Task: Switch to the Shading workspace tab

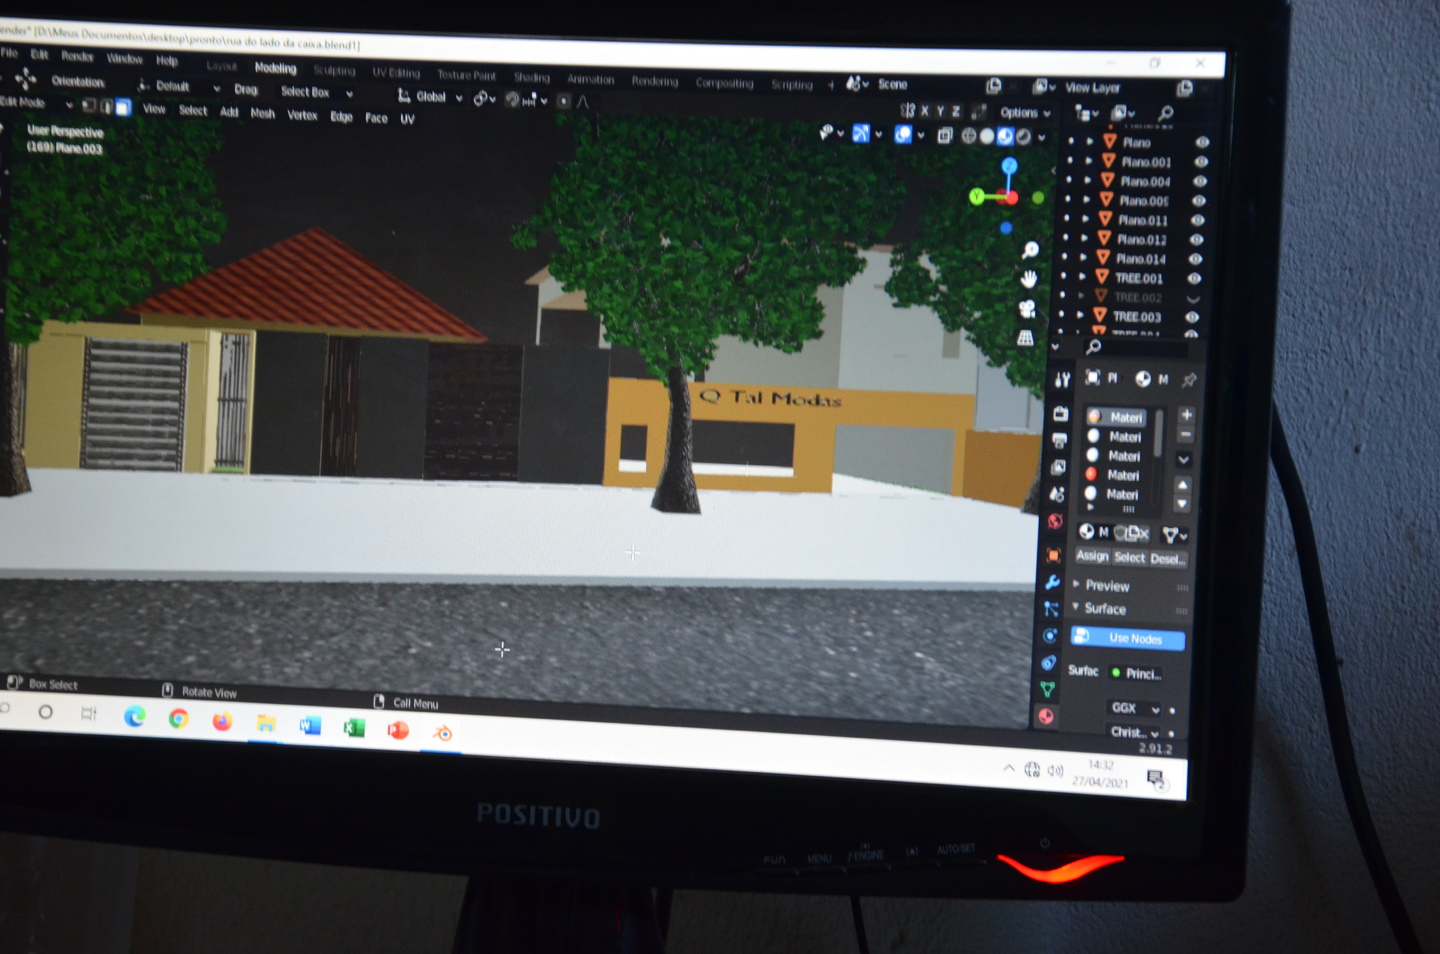Action: click(x=532, y=77)
